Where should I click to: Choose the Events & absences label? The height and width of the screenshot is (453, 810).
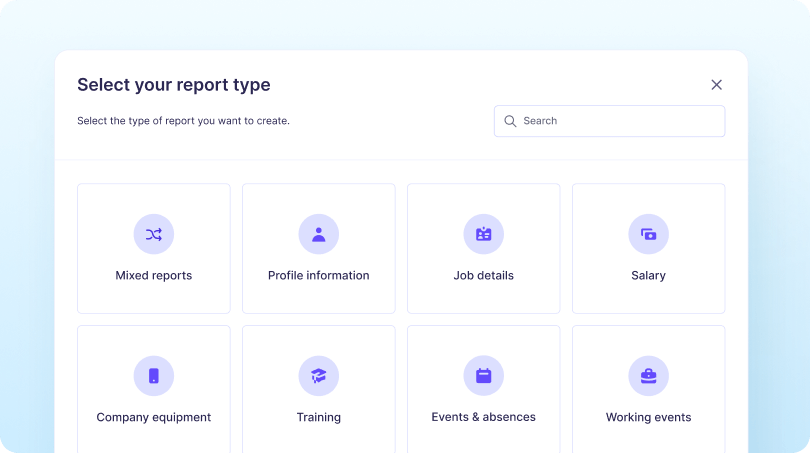pyautogui.click(x=483, y=417)
